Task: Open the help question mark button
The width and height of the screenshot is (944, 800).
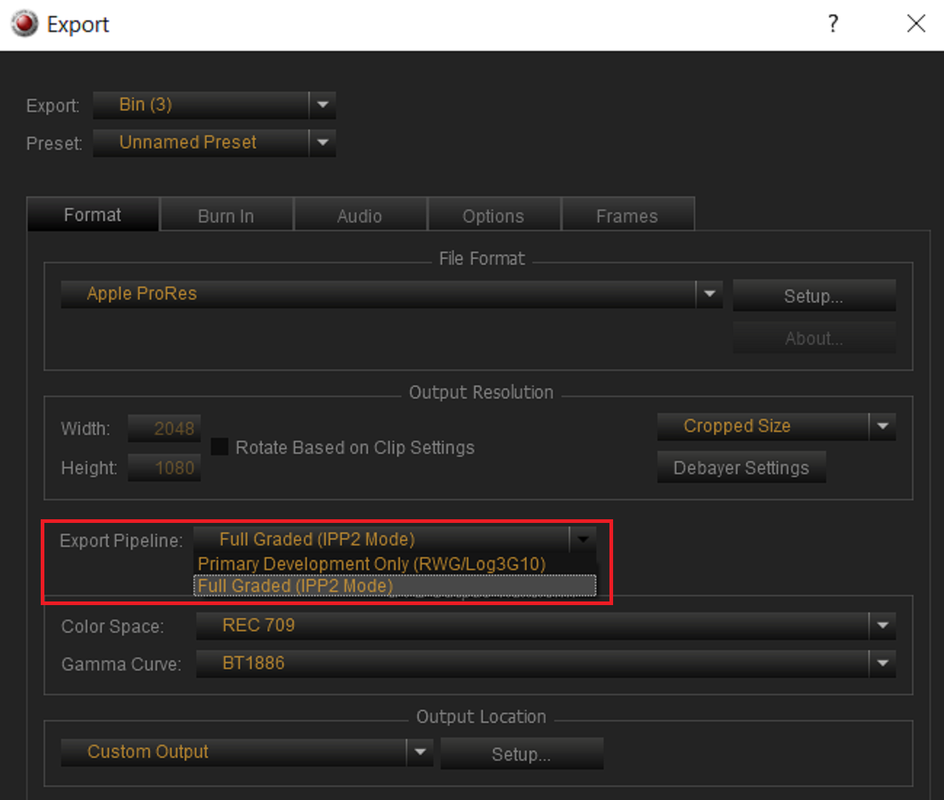Action: pos(833,24)
